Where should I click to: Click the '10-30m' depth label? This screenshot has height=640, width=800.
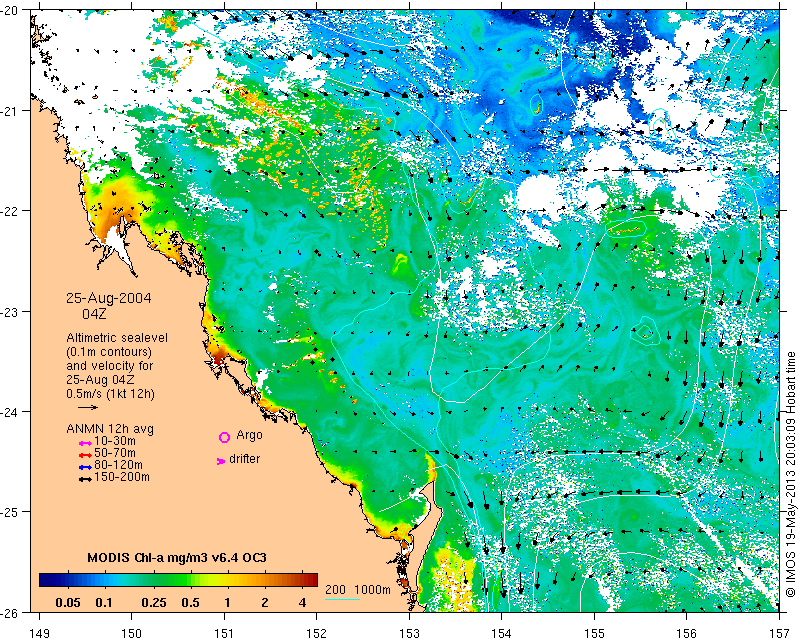[x=115, y=441]
